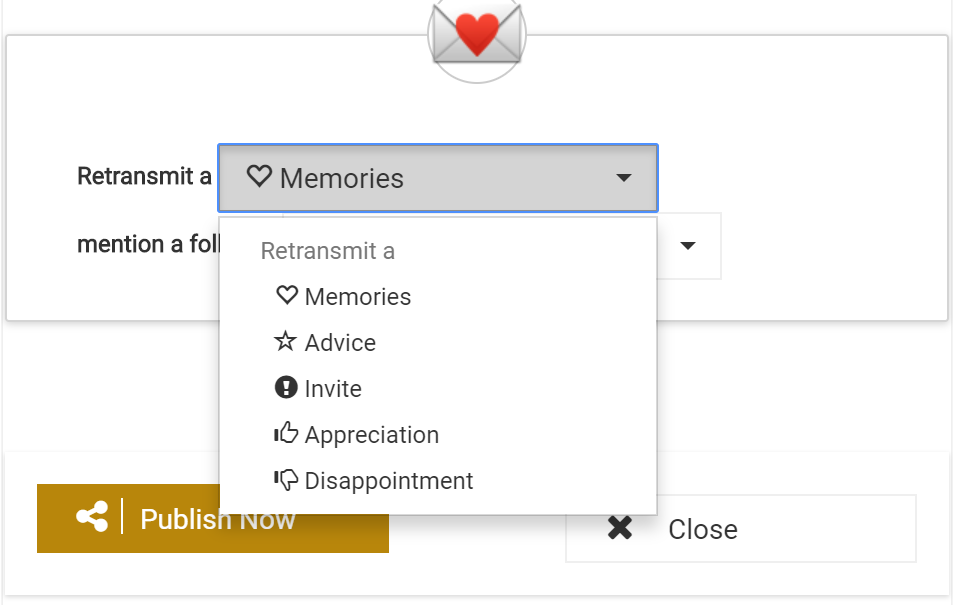Collapse the Memories dropdown using its arrow
Image resolution: width=968 pixels, height=605 pixels.
coord(624,178)
